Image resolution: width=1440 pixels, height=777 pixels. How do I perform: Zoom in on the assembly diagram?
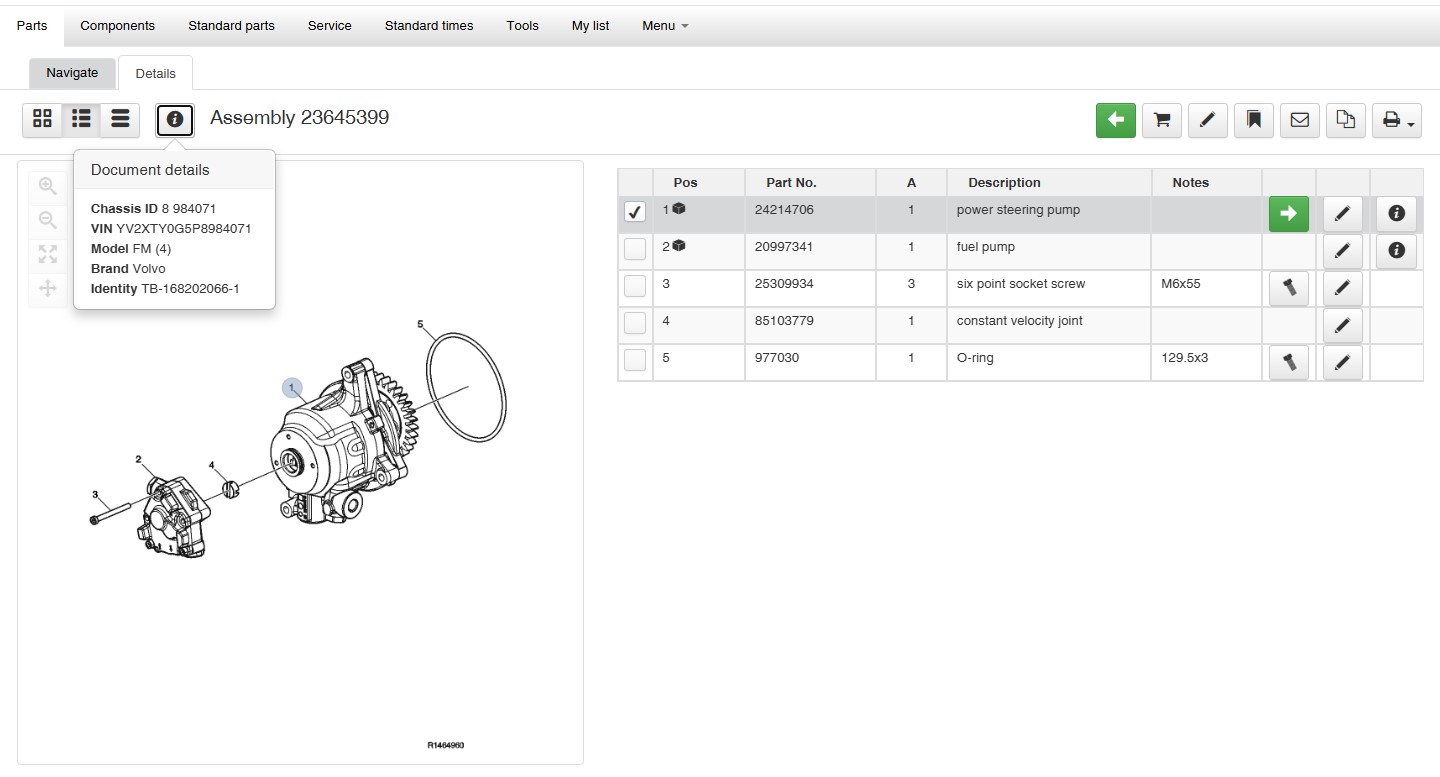[47, 186]
